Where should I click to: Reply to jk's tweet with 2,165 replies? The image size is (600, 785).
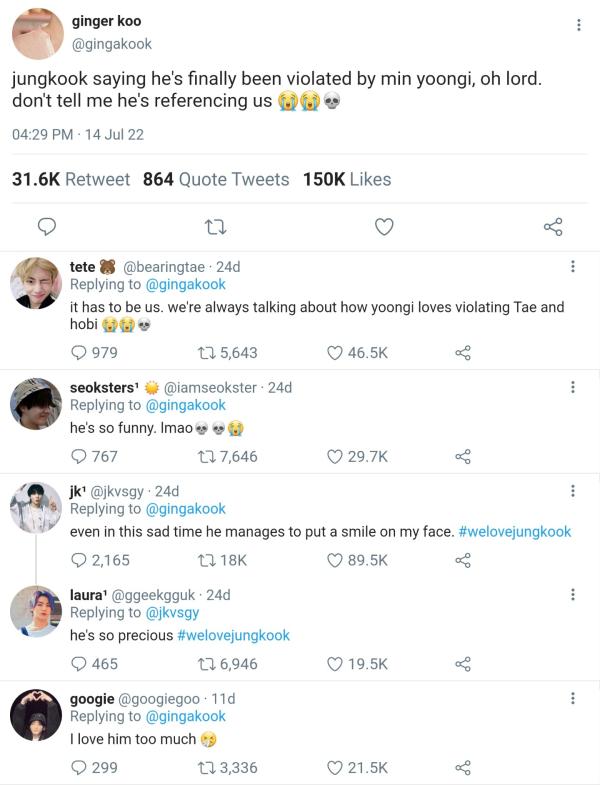(x=79, y=560)
